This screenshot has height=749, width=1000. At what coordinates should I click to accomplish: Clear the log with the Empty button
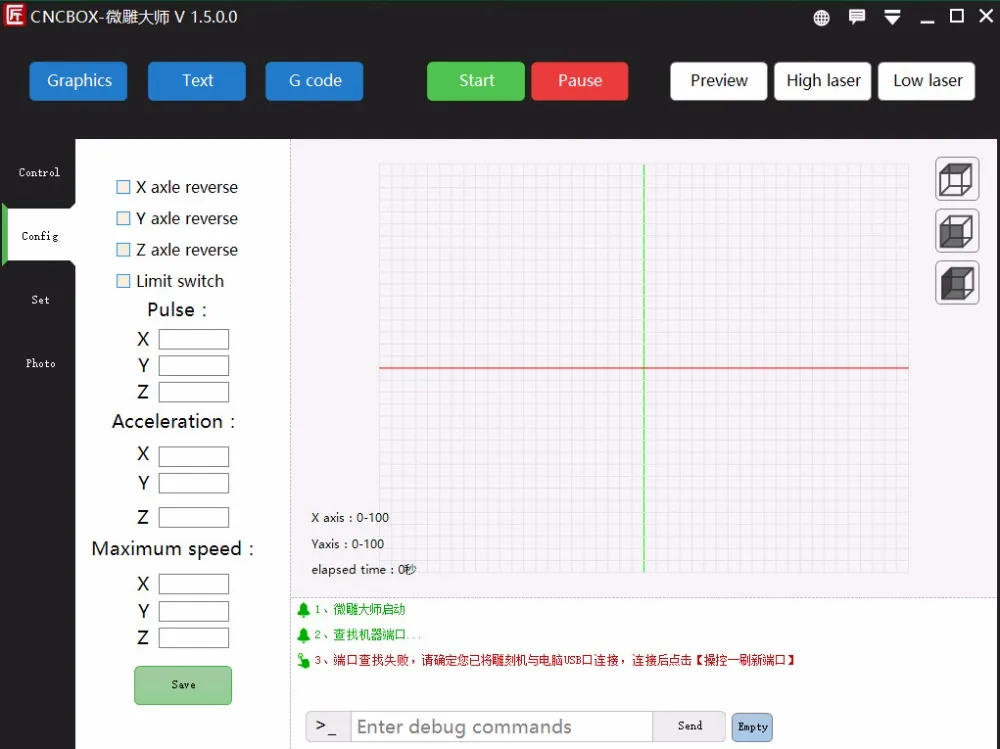(752, 727)
